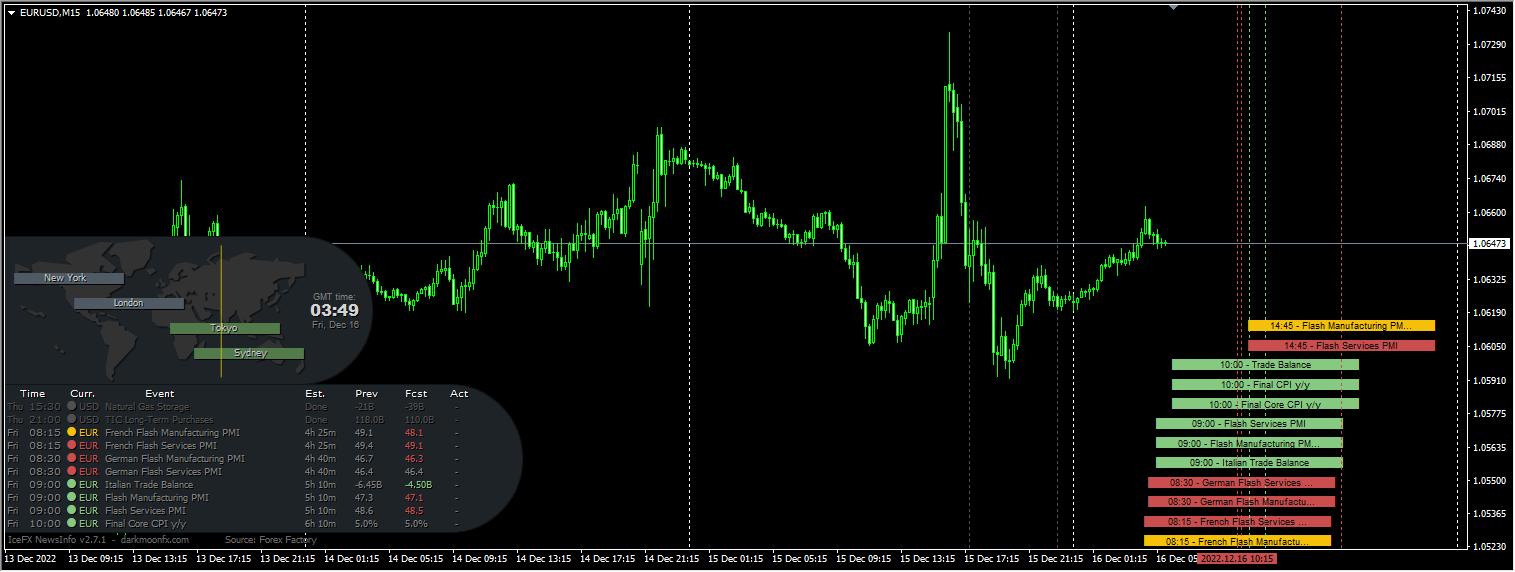Select the Sydney session bar

(249, 353)
